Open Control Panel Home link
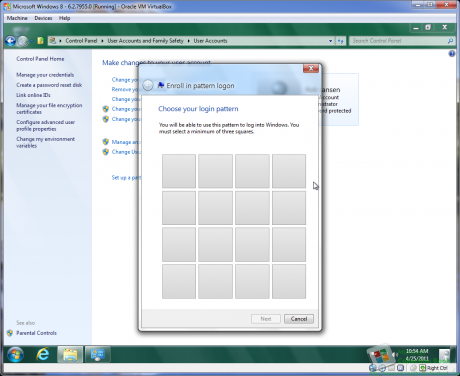 [40, 59]
